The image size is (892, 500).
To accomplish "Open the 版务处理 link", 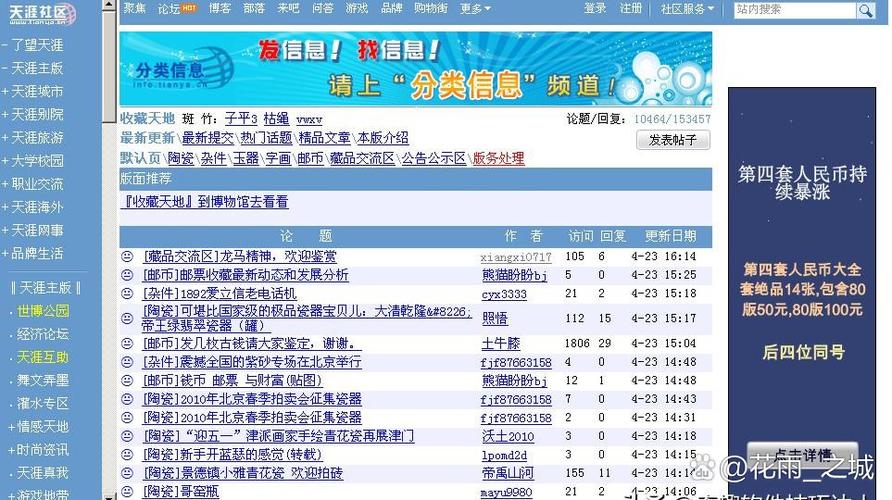I will 498,158.
